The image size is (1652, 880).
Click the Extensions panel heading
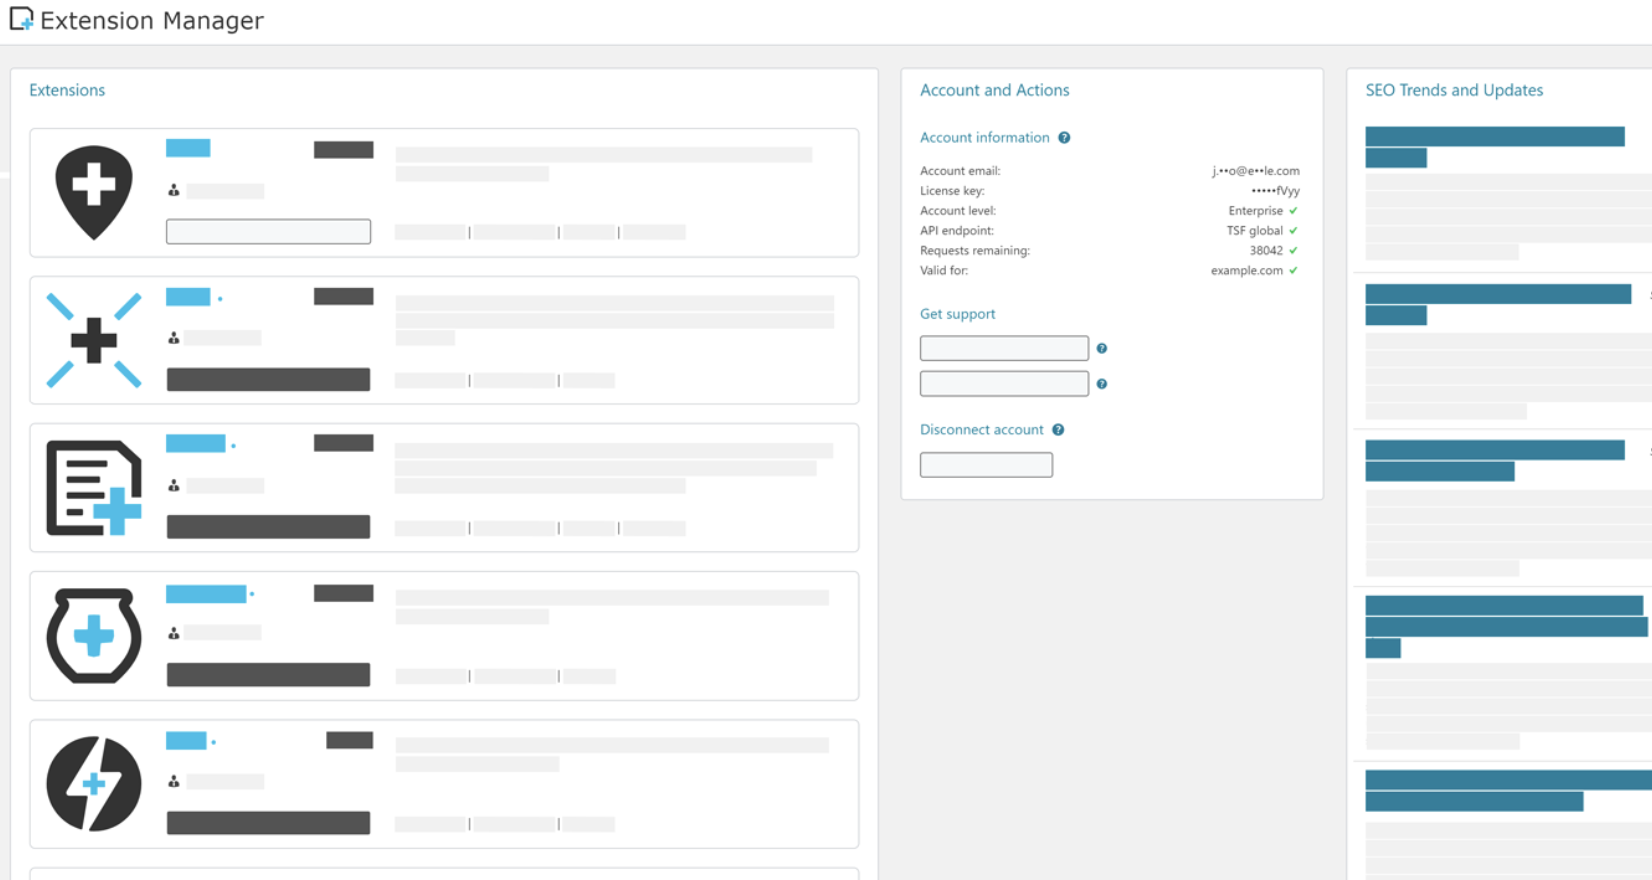[x=67, y=90]
